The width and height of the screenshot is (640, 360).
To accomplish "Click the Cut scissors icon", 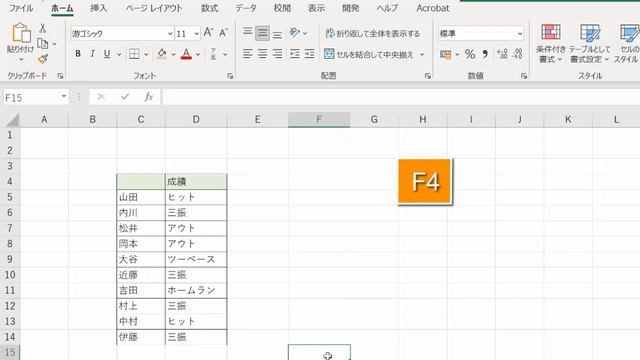I will (42, 29).
